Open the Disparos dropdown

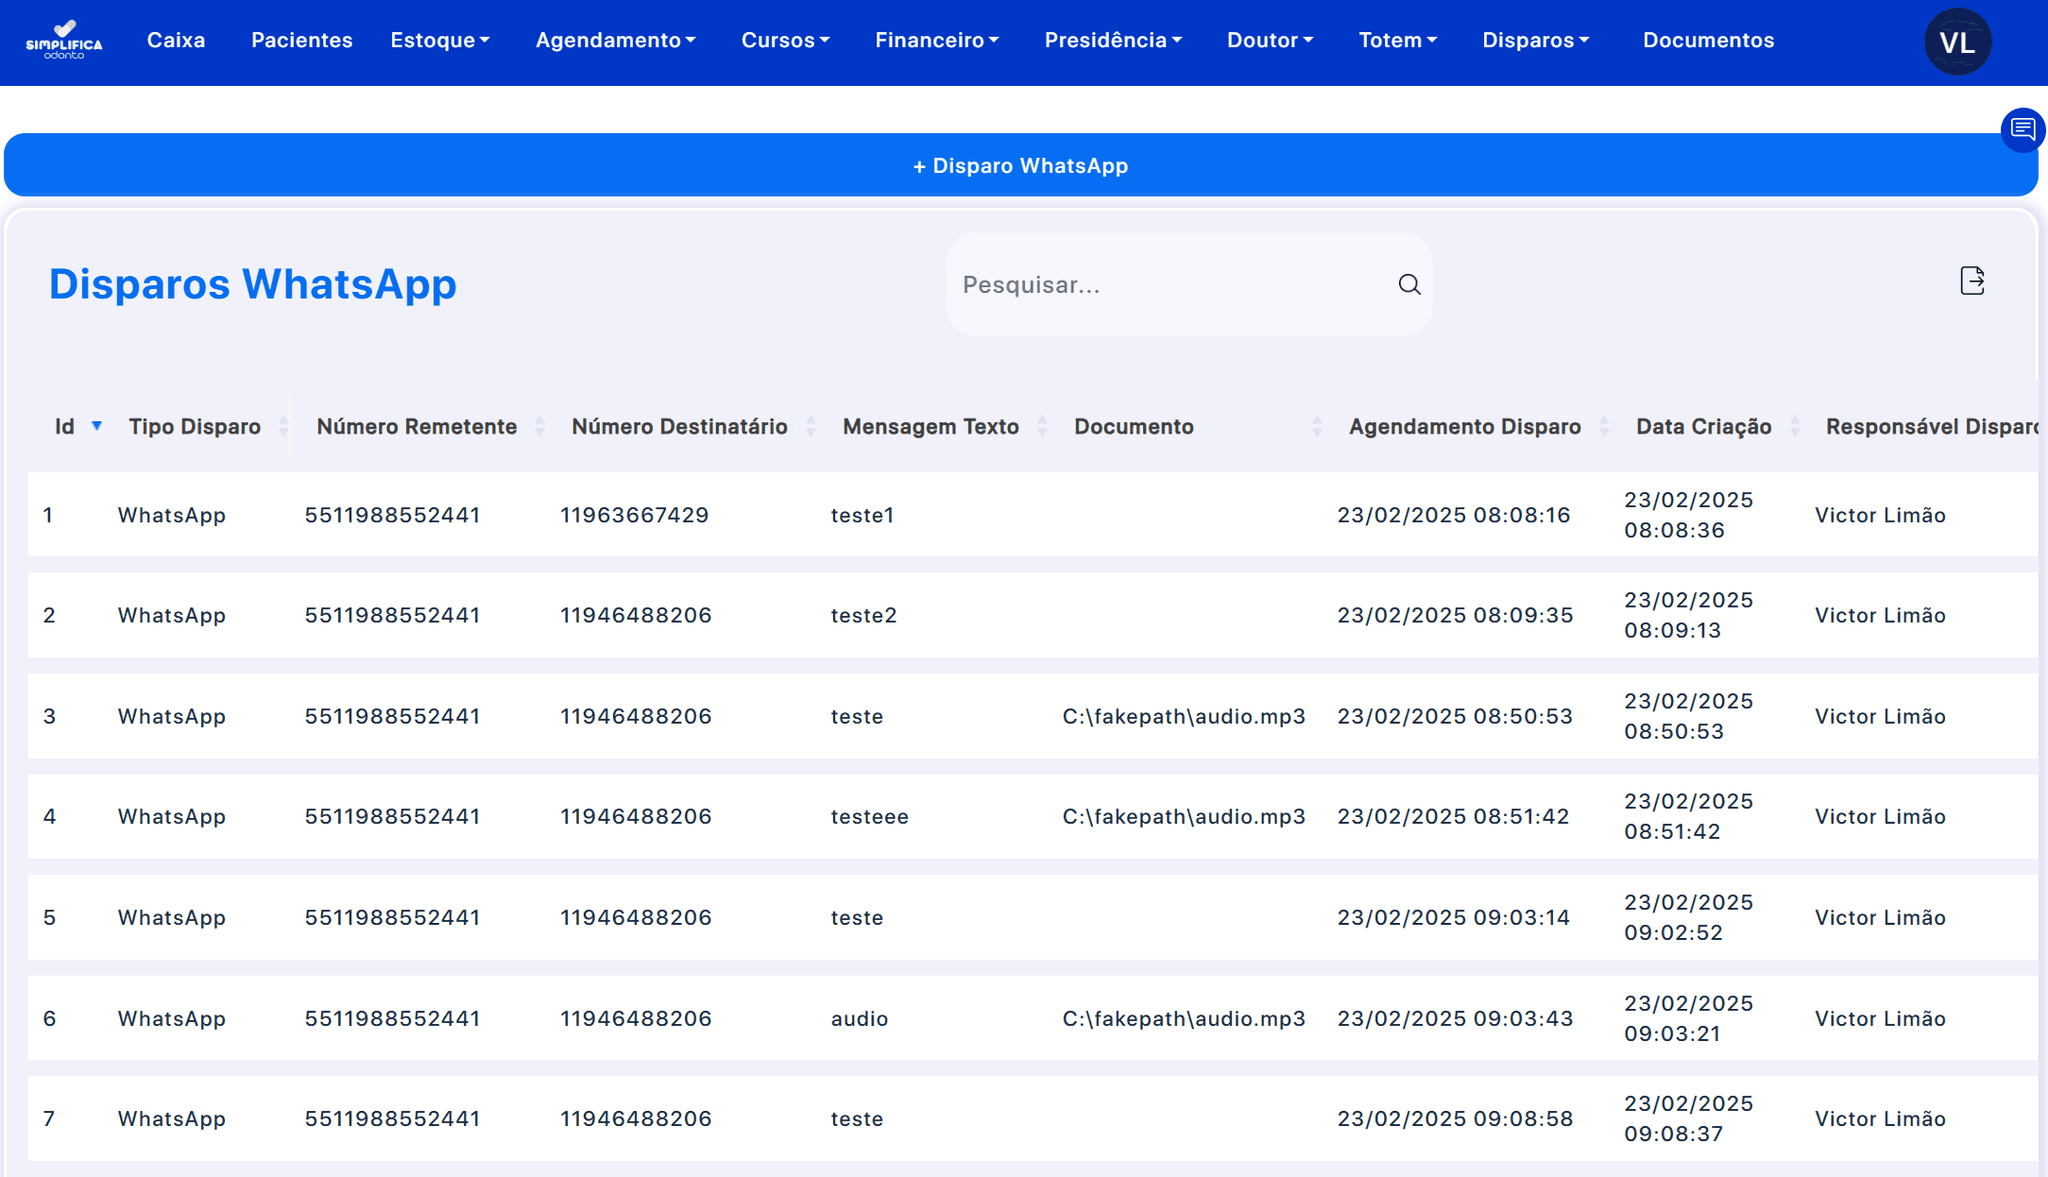[1535, 40]
